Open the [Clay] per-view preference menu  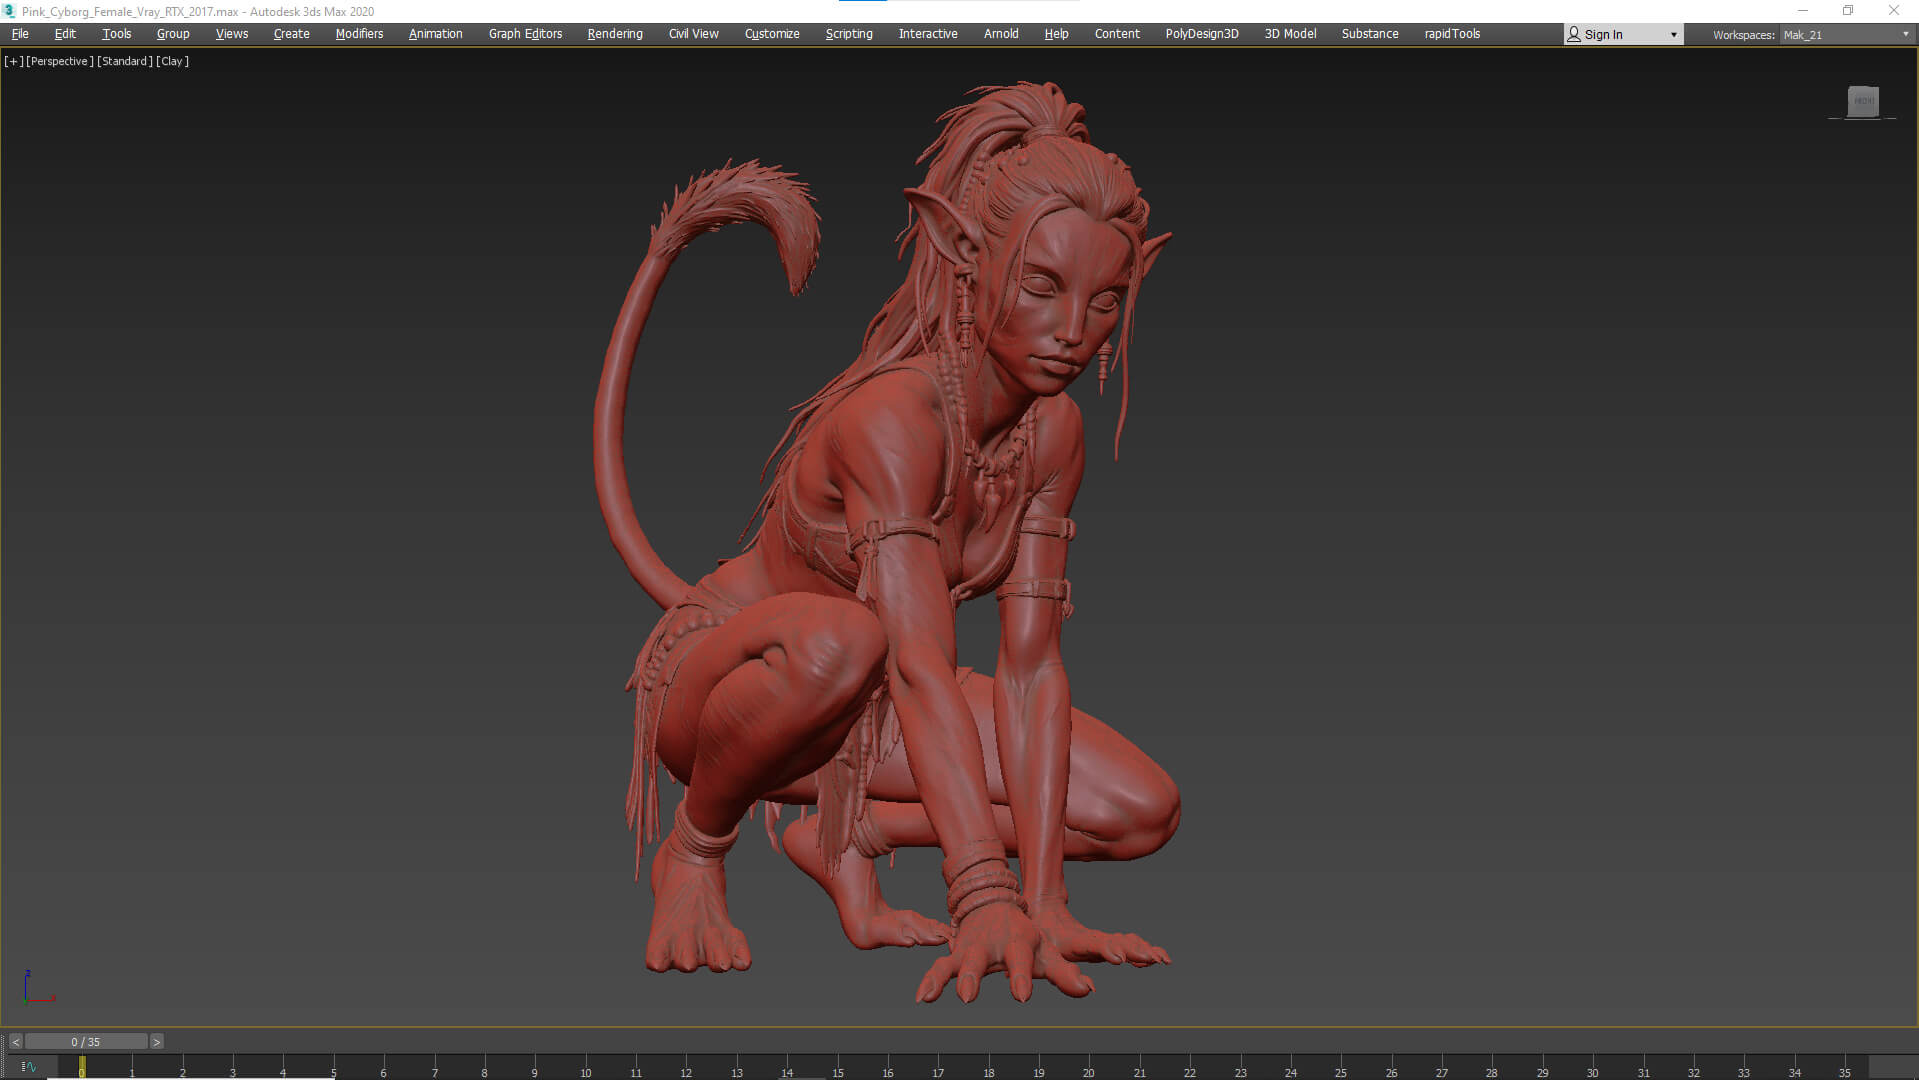(x=173, y=61)
